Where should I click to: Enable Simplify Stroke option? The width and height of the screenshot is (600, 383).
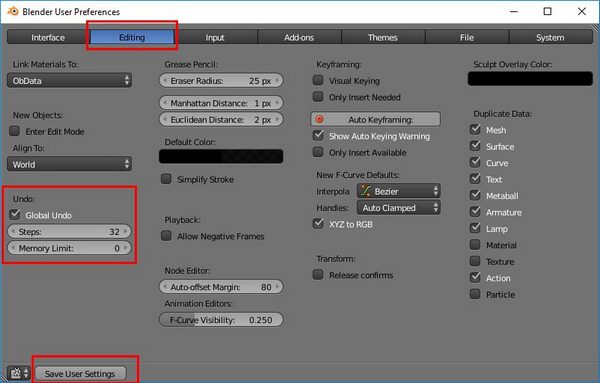[166, 179]
